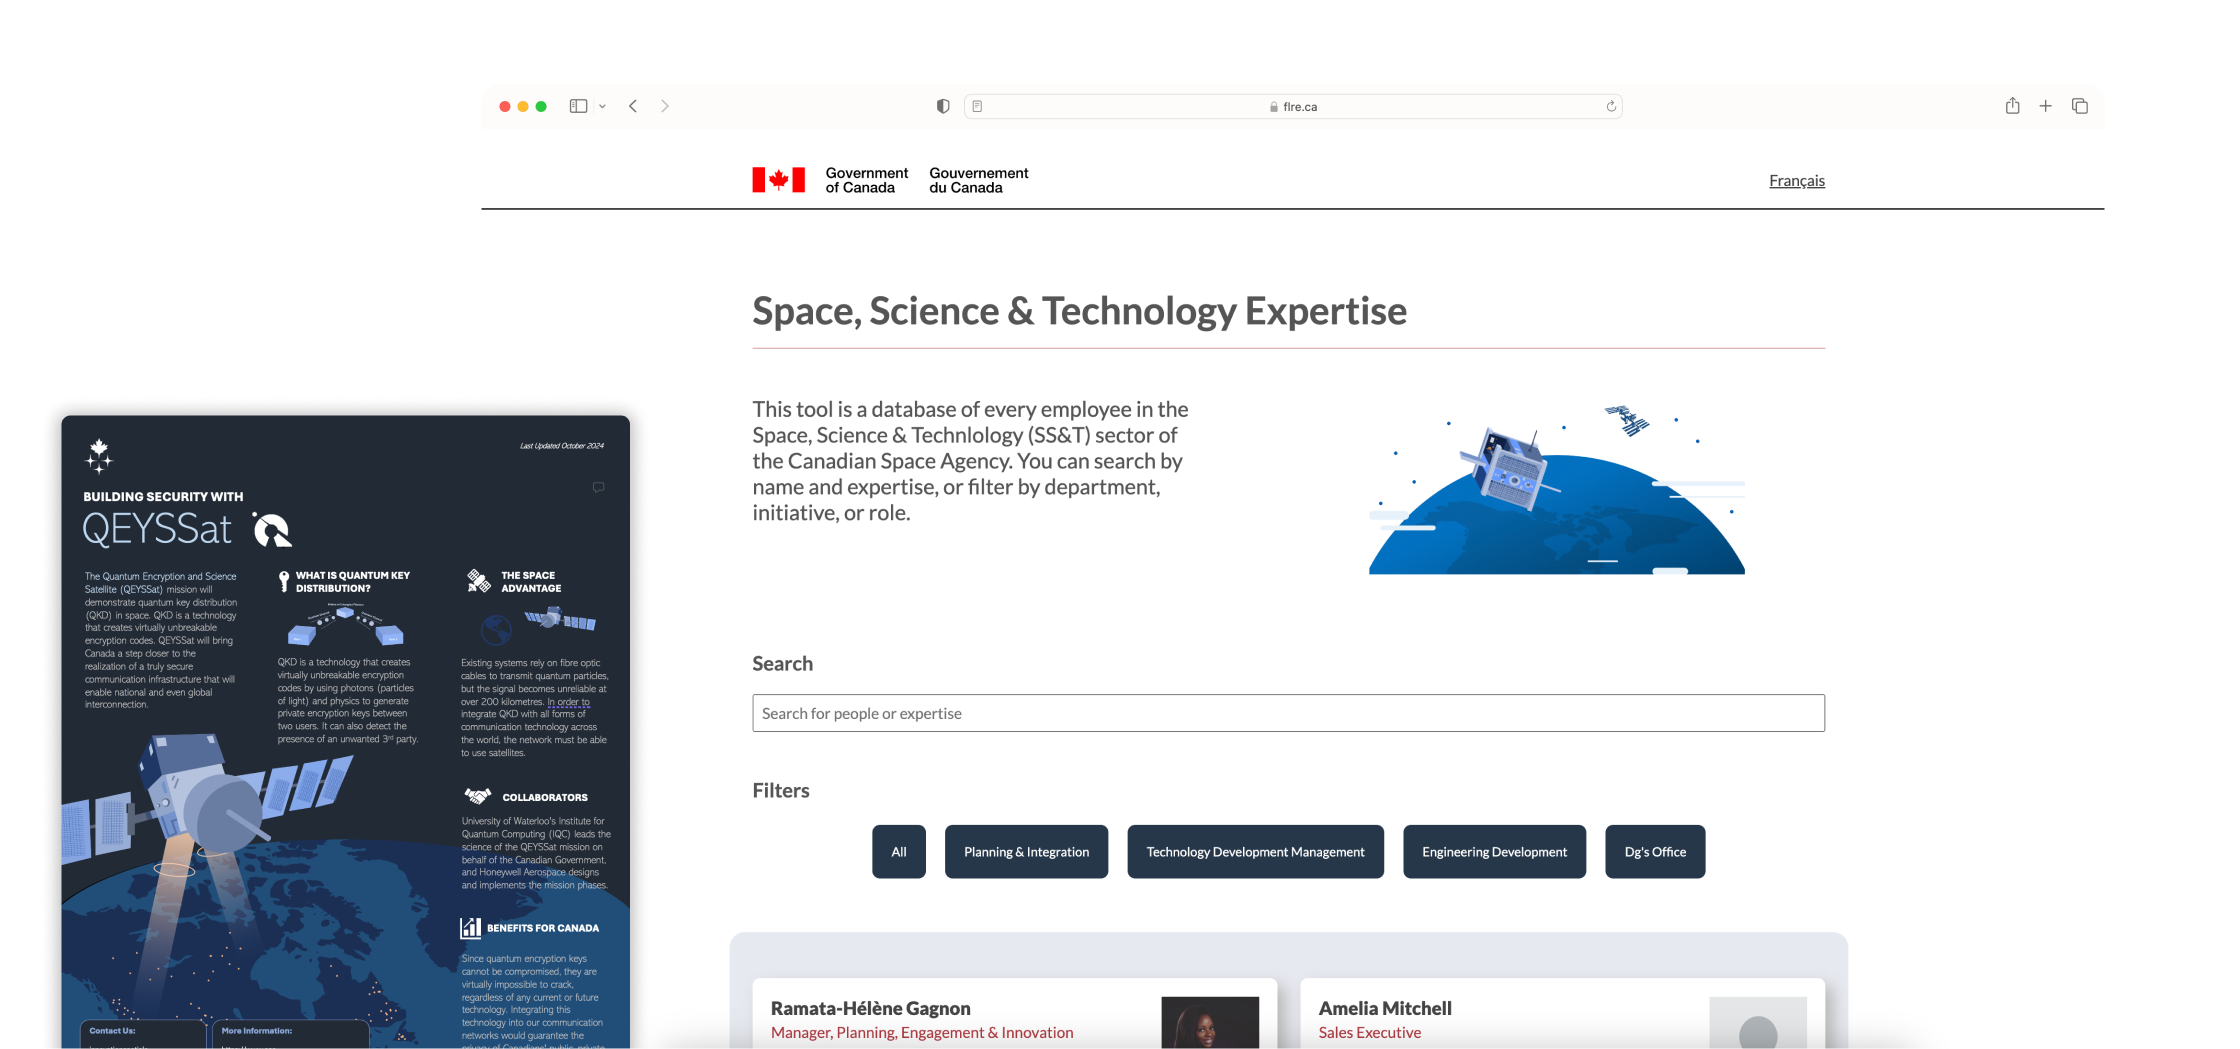The height and width of the screenshot is (1049, 2240).
Task: Select the Engineering Development filter
Action: coord(1494,852)
